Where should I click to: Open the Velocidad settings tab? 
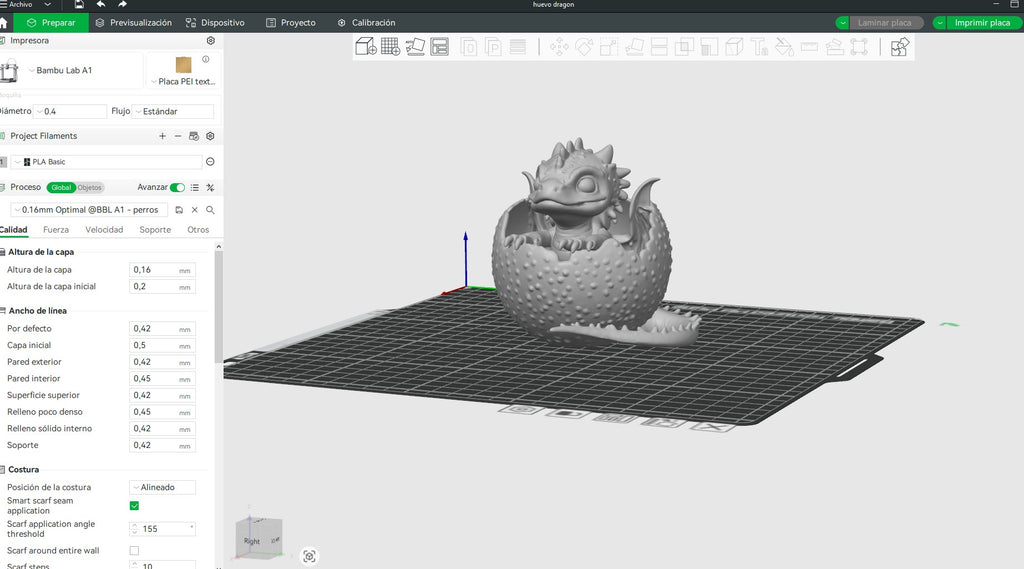tap(104, 230)
